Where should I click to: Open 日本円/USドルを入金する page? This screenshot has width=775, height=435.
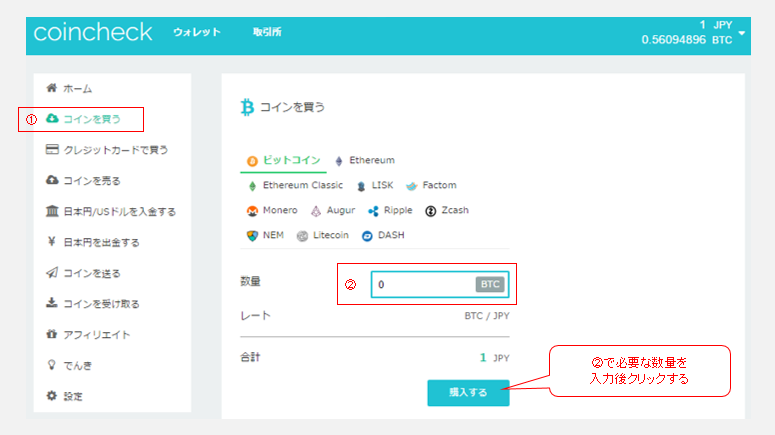tap(120, 212)
